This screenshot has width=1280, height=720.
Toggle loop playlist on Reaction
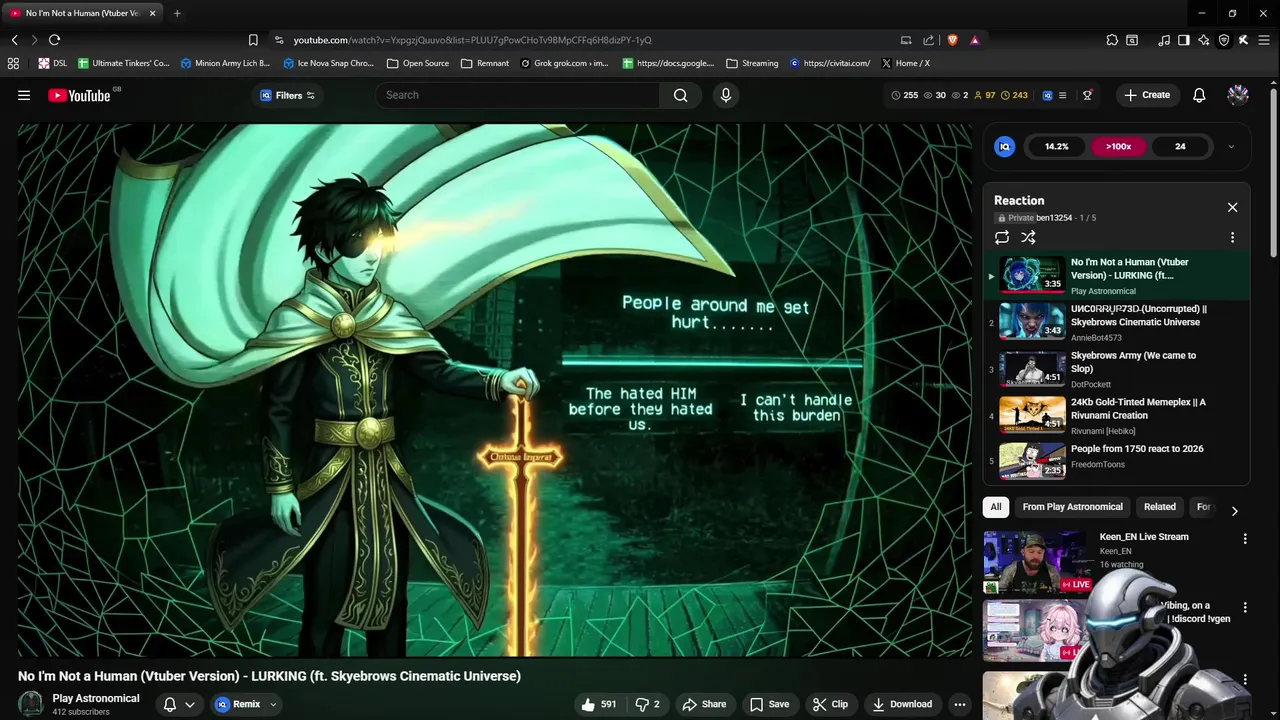pos(1001,237)
